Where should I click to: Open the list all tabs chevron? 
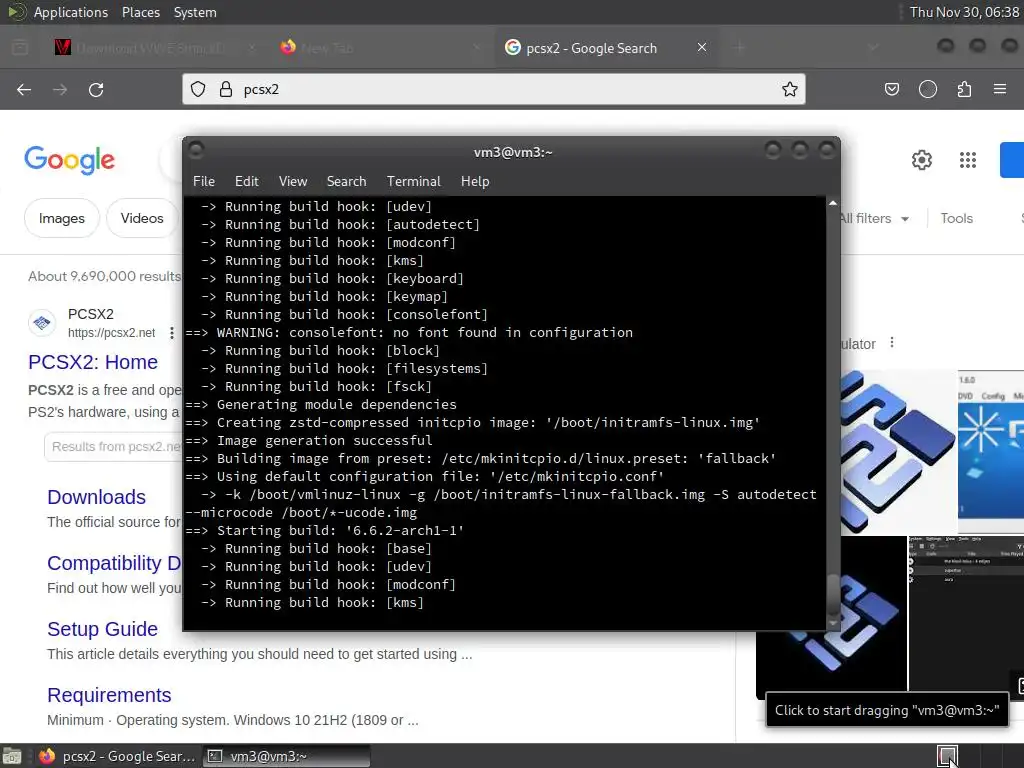[x=874, y=48]
